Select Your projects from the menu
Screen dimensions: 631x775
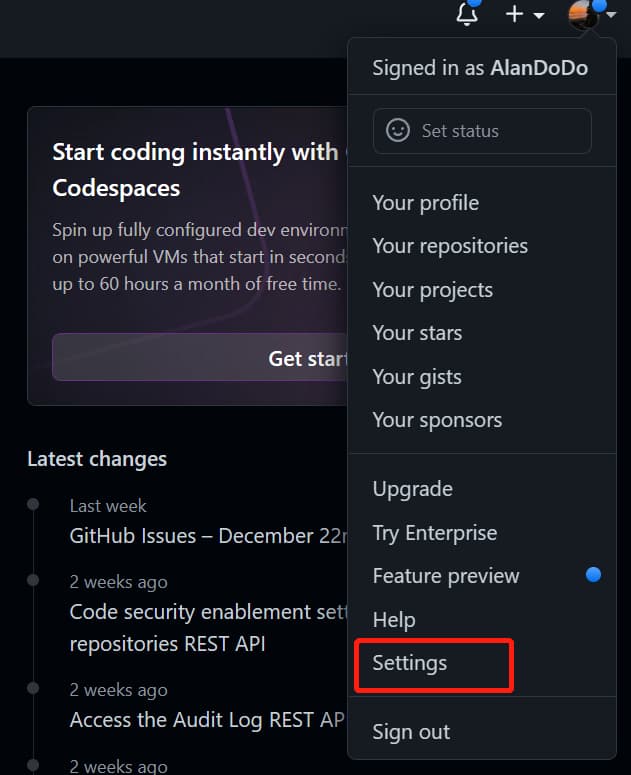tap(432, 290)
